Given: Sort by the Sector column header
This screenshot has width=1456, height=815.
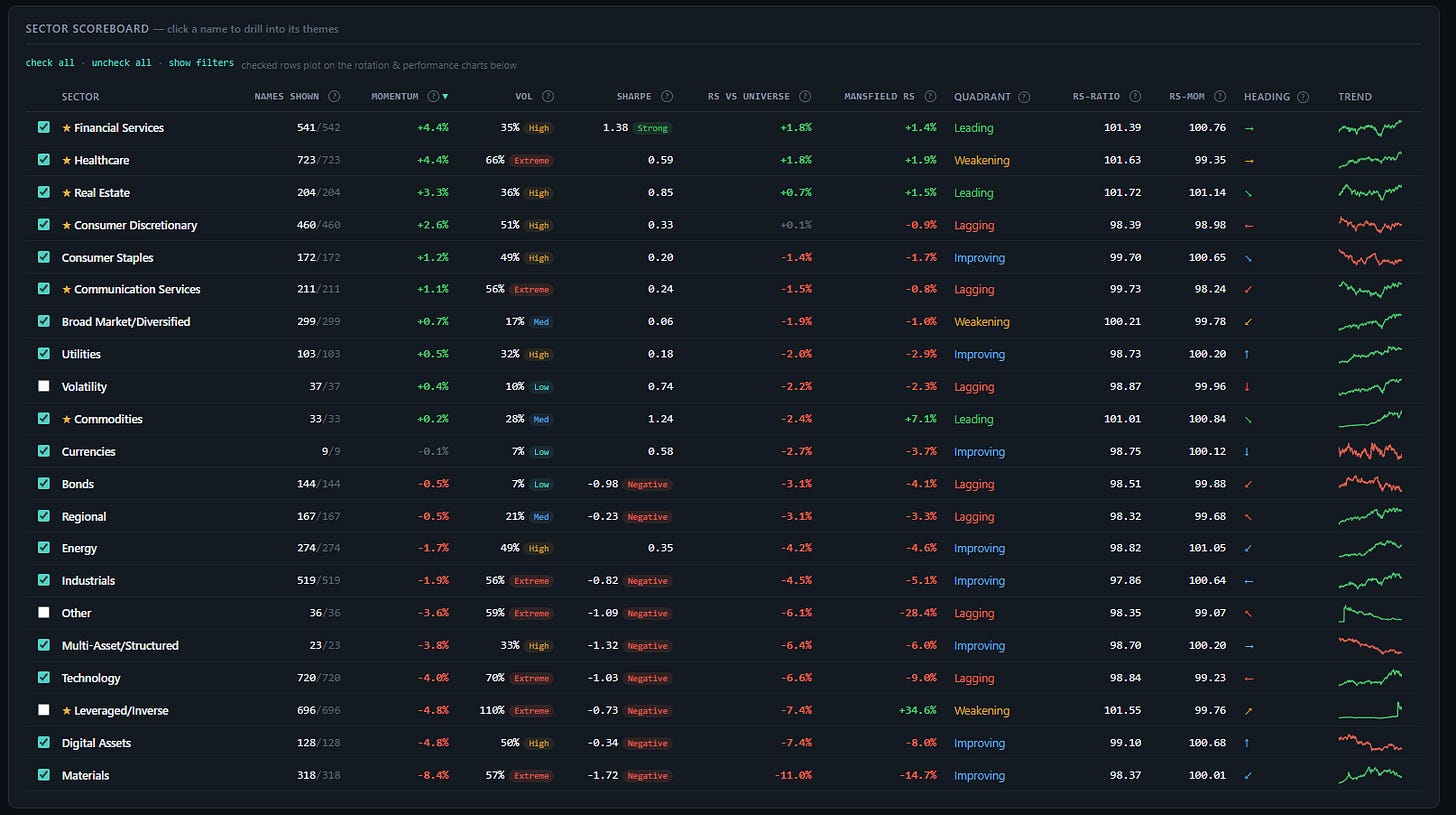Looking at the screenshot, I should (x=80, y=97).
